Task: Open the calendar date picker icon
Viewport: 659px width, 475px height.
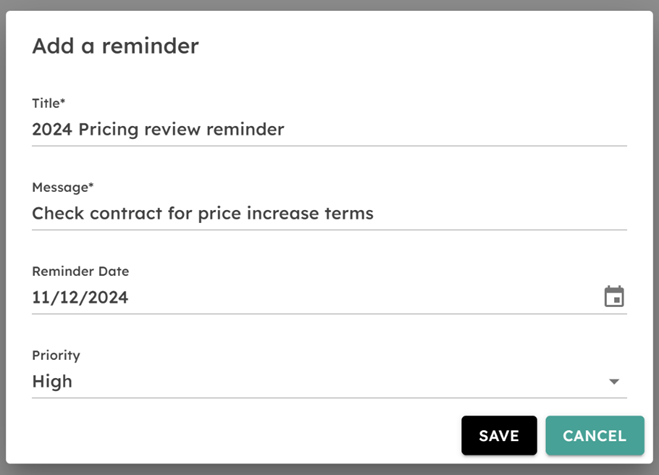Action: [x=614, y=297]
